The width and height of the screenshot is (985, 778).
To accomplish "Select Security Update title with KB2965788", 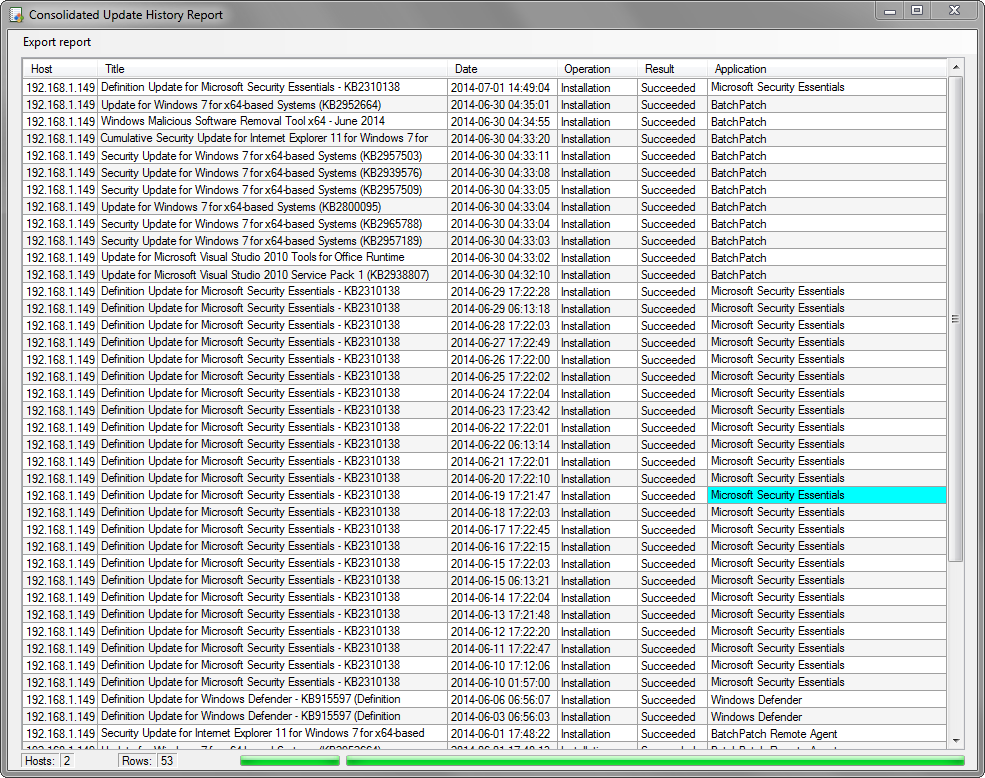I will 272,224.
